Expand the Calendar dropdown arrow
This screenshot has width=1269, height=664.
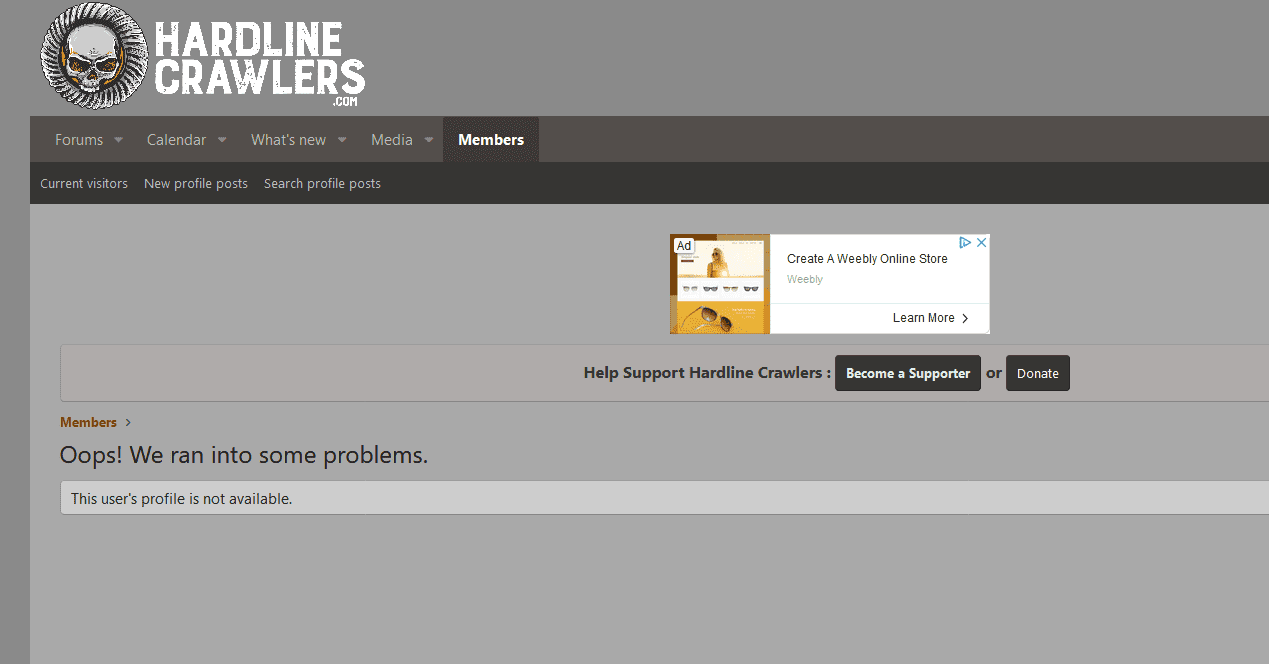(x=222, y=140)
